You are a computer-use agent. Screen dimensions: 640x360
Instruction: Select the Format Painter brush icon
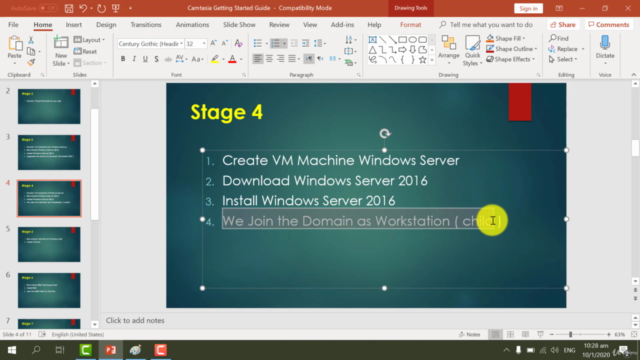point(31,62)
